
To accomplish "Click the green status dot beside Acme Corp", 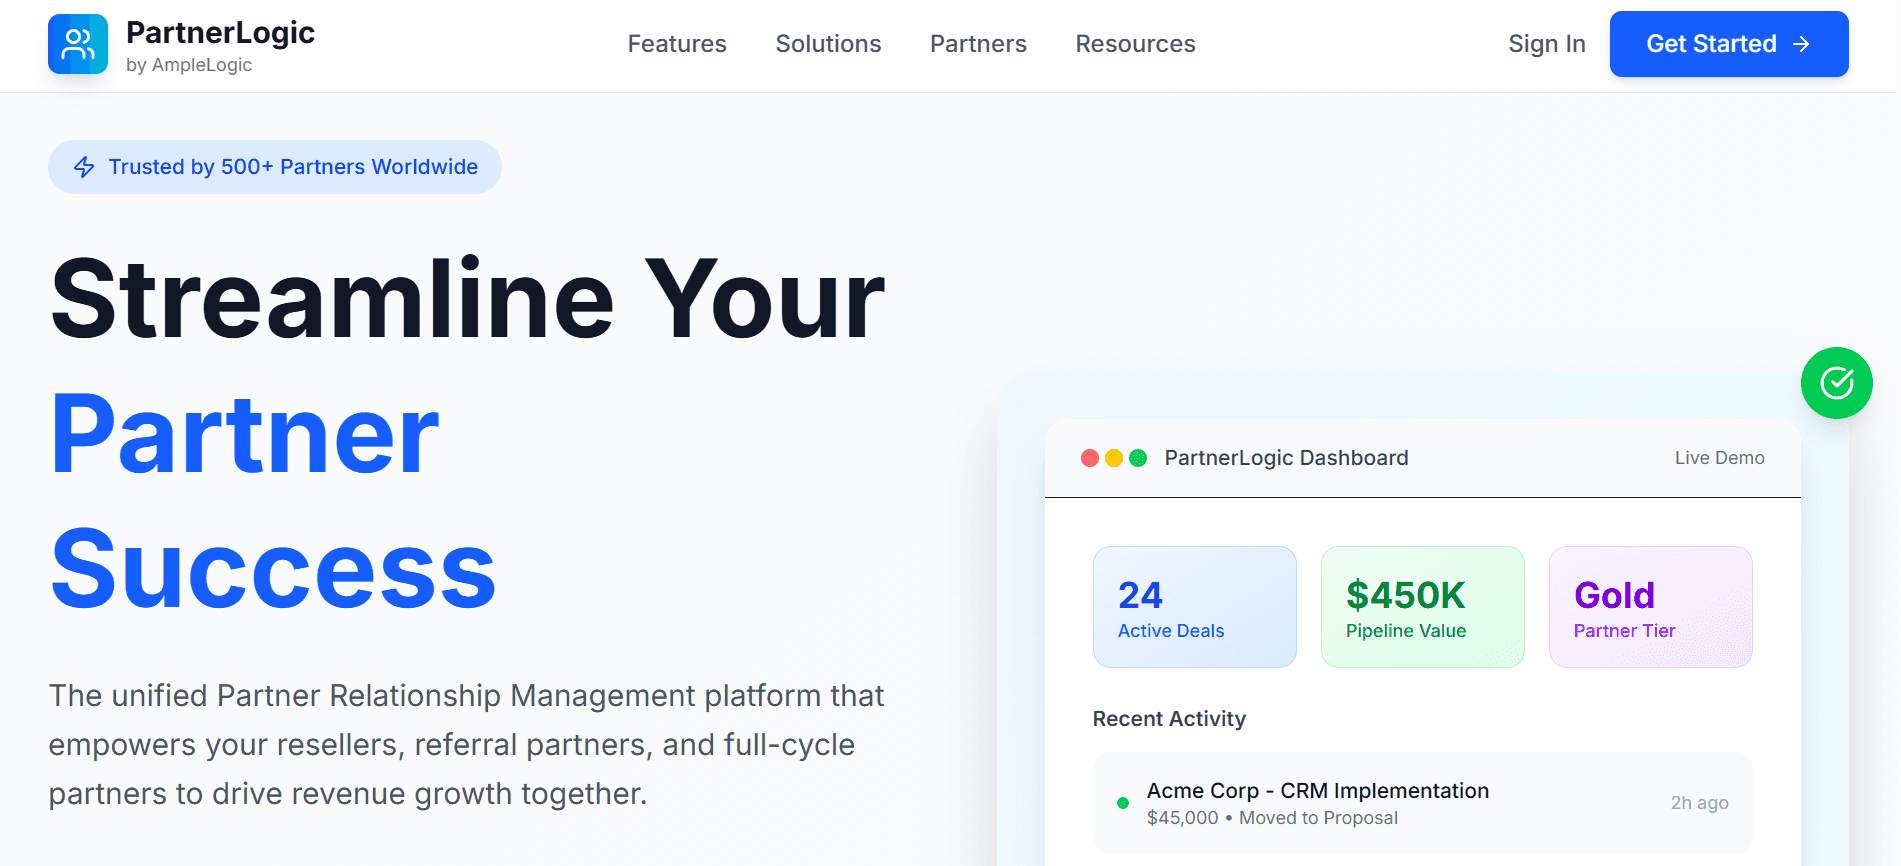I will pyautogui.click(x=1123, y=803).
